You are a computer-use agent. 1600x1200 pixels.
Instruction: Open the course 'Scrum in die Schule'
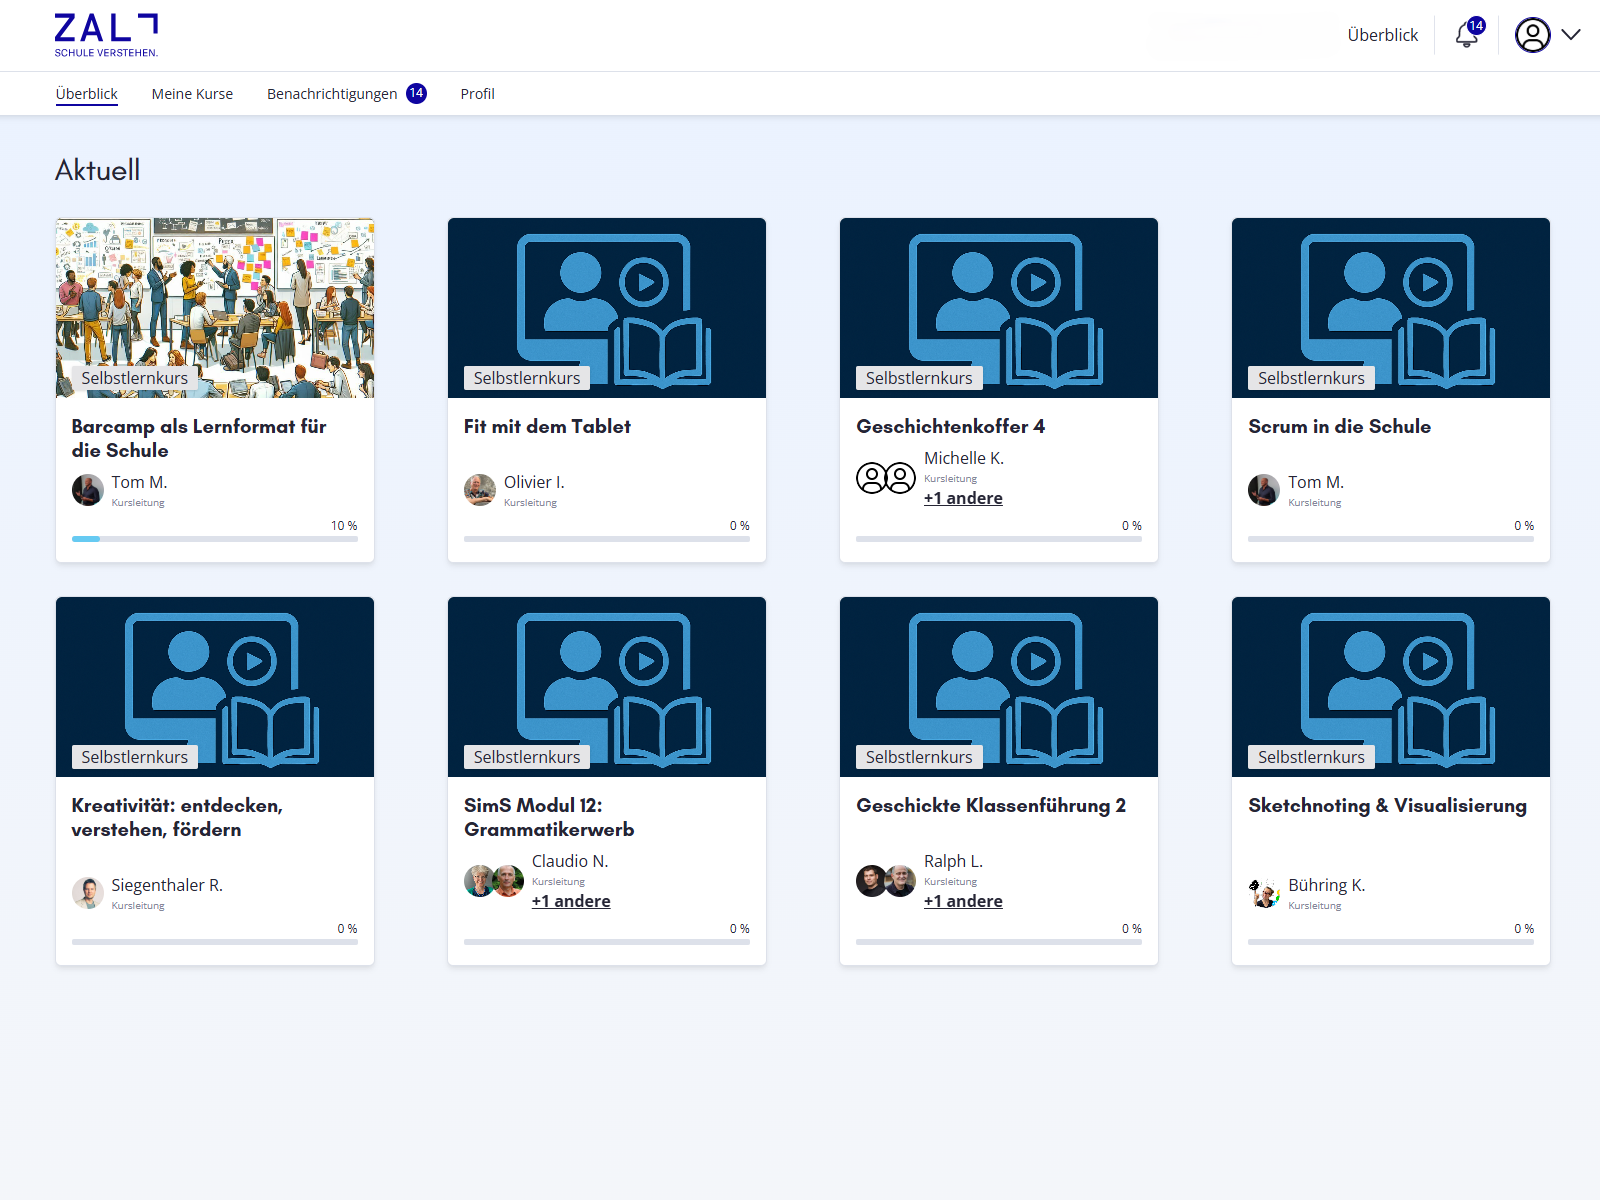click(x=1340, y=426)
